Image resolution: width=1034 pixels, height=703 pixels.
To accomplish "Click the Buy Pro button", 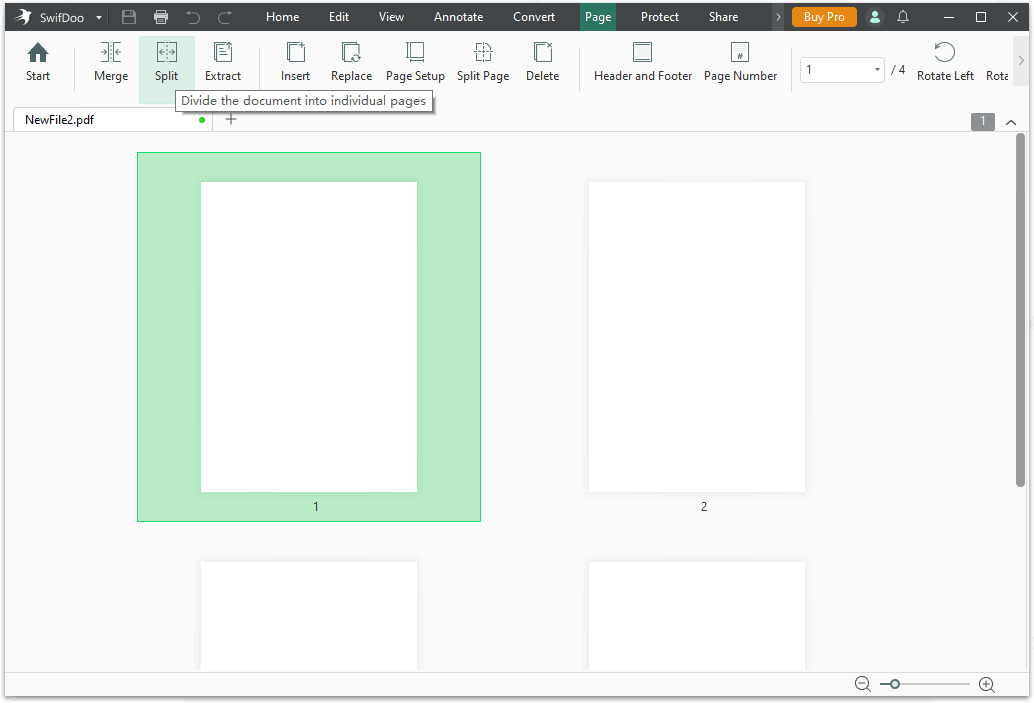I will click(823, 16).
